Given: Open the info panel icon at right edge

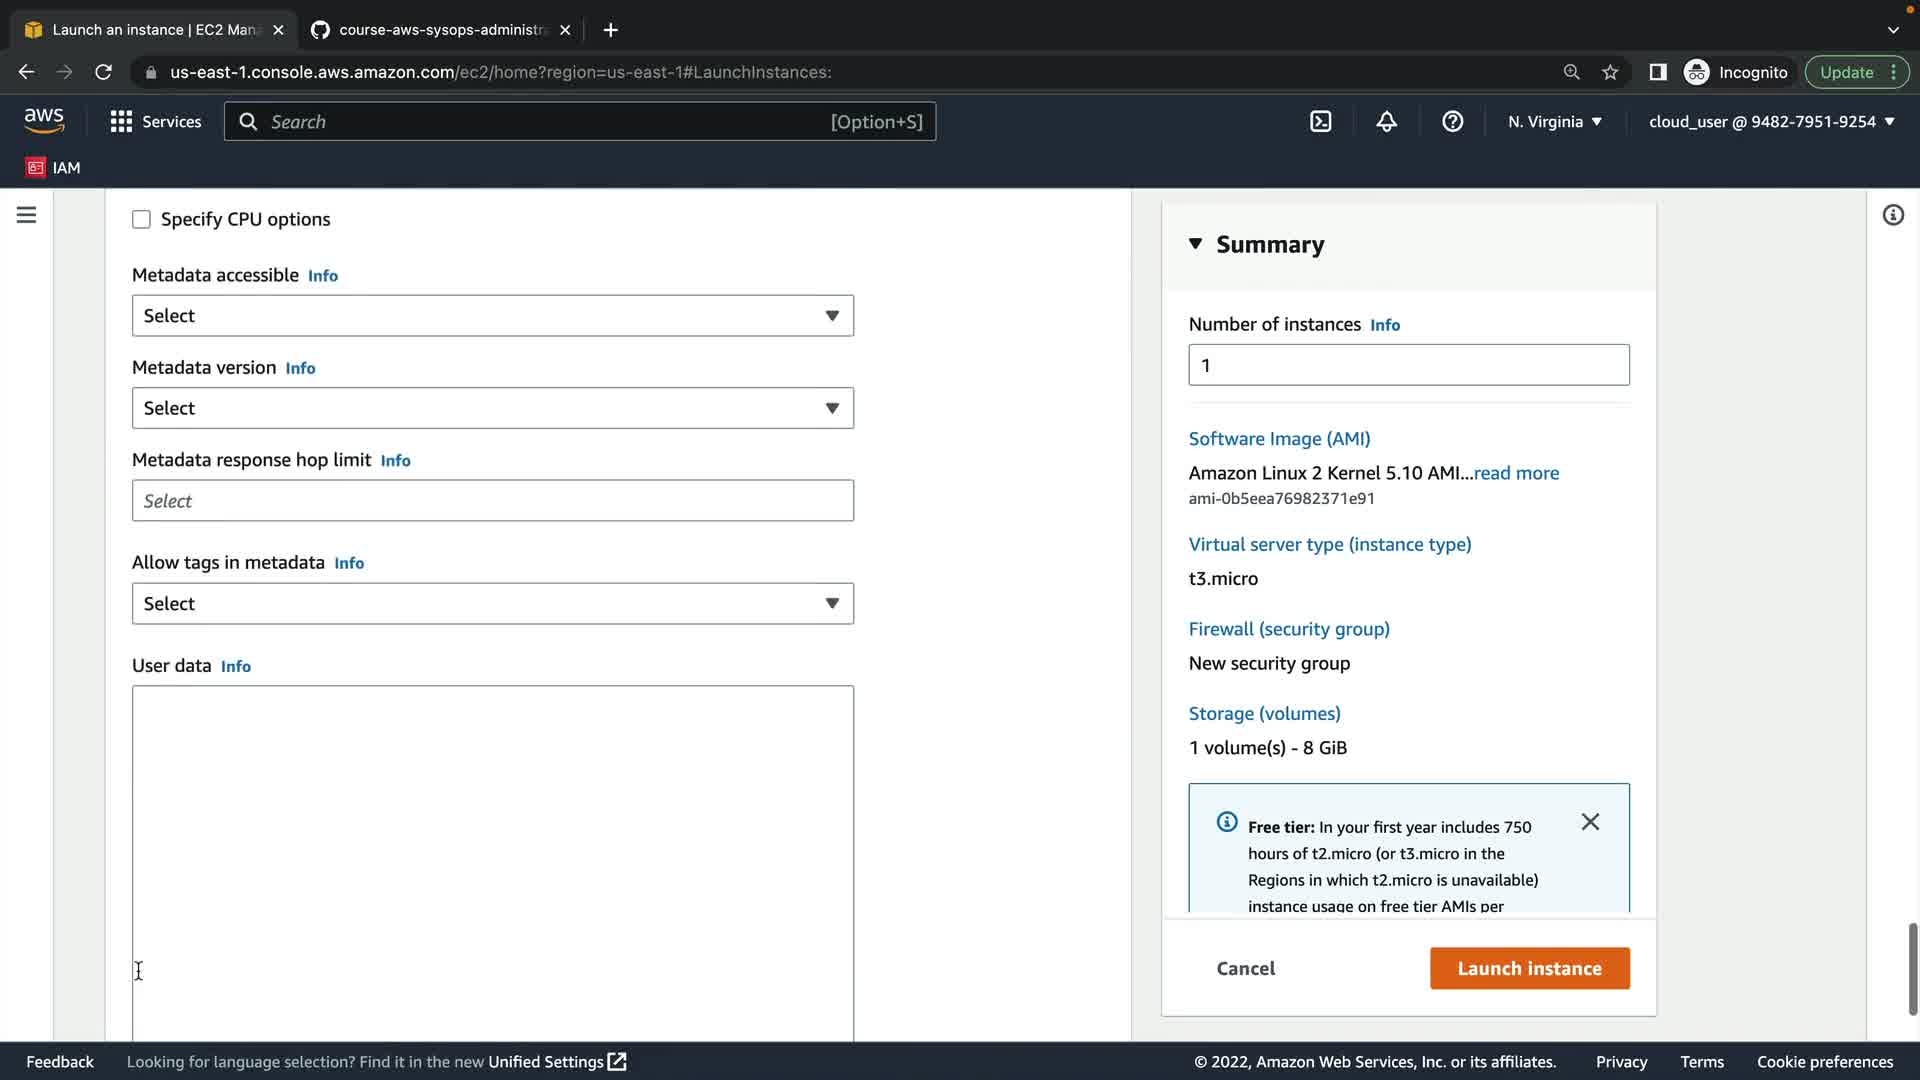Looking at the screenshot, I should tap(1892, 215).
